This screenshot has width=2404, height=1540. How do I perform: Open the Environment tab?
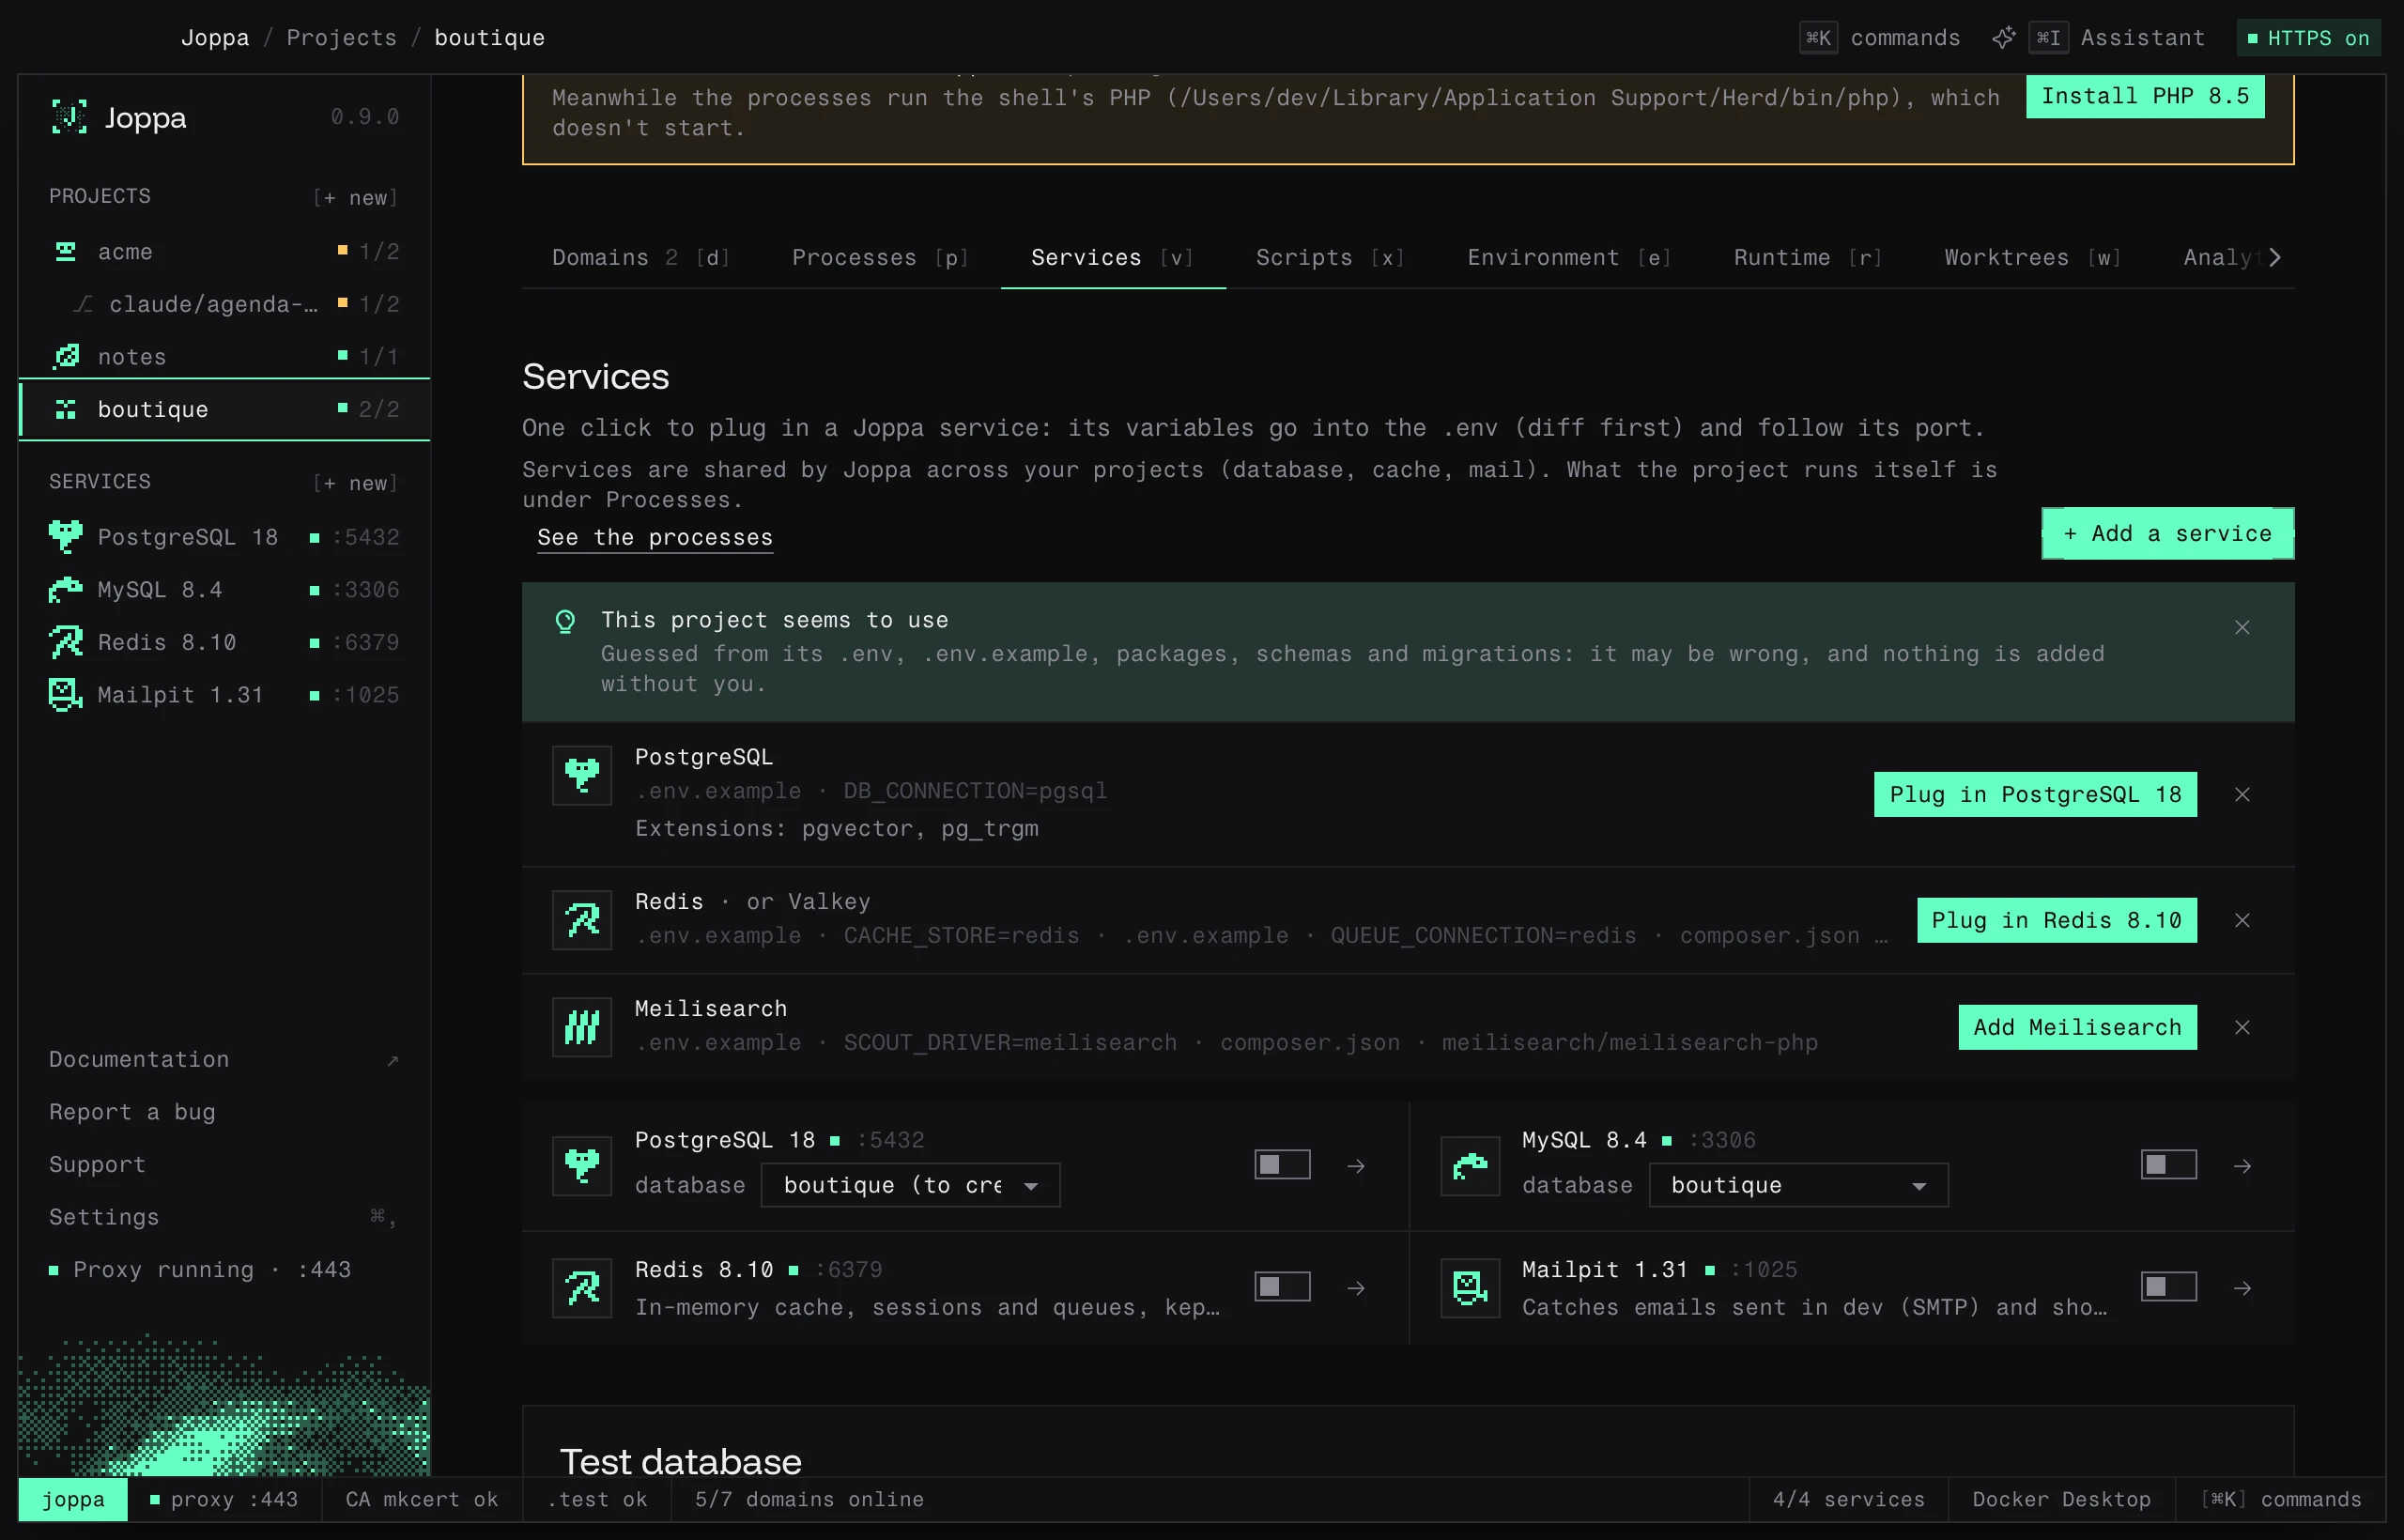[1569, 257]
